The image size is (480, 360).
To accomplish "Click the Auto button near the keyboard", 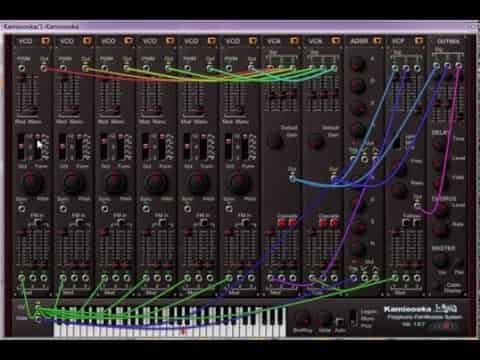I will pyautogui.click(x=340, y=323).
